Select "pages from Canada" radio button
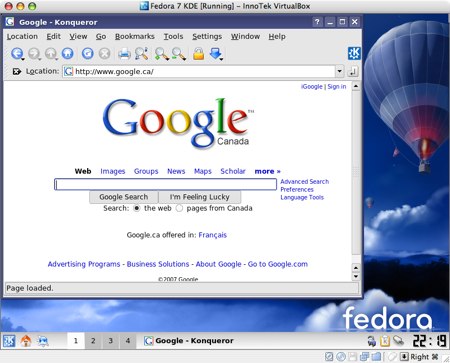 tap(179, 208)
